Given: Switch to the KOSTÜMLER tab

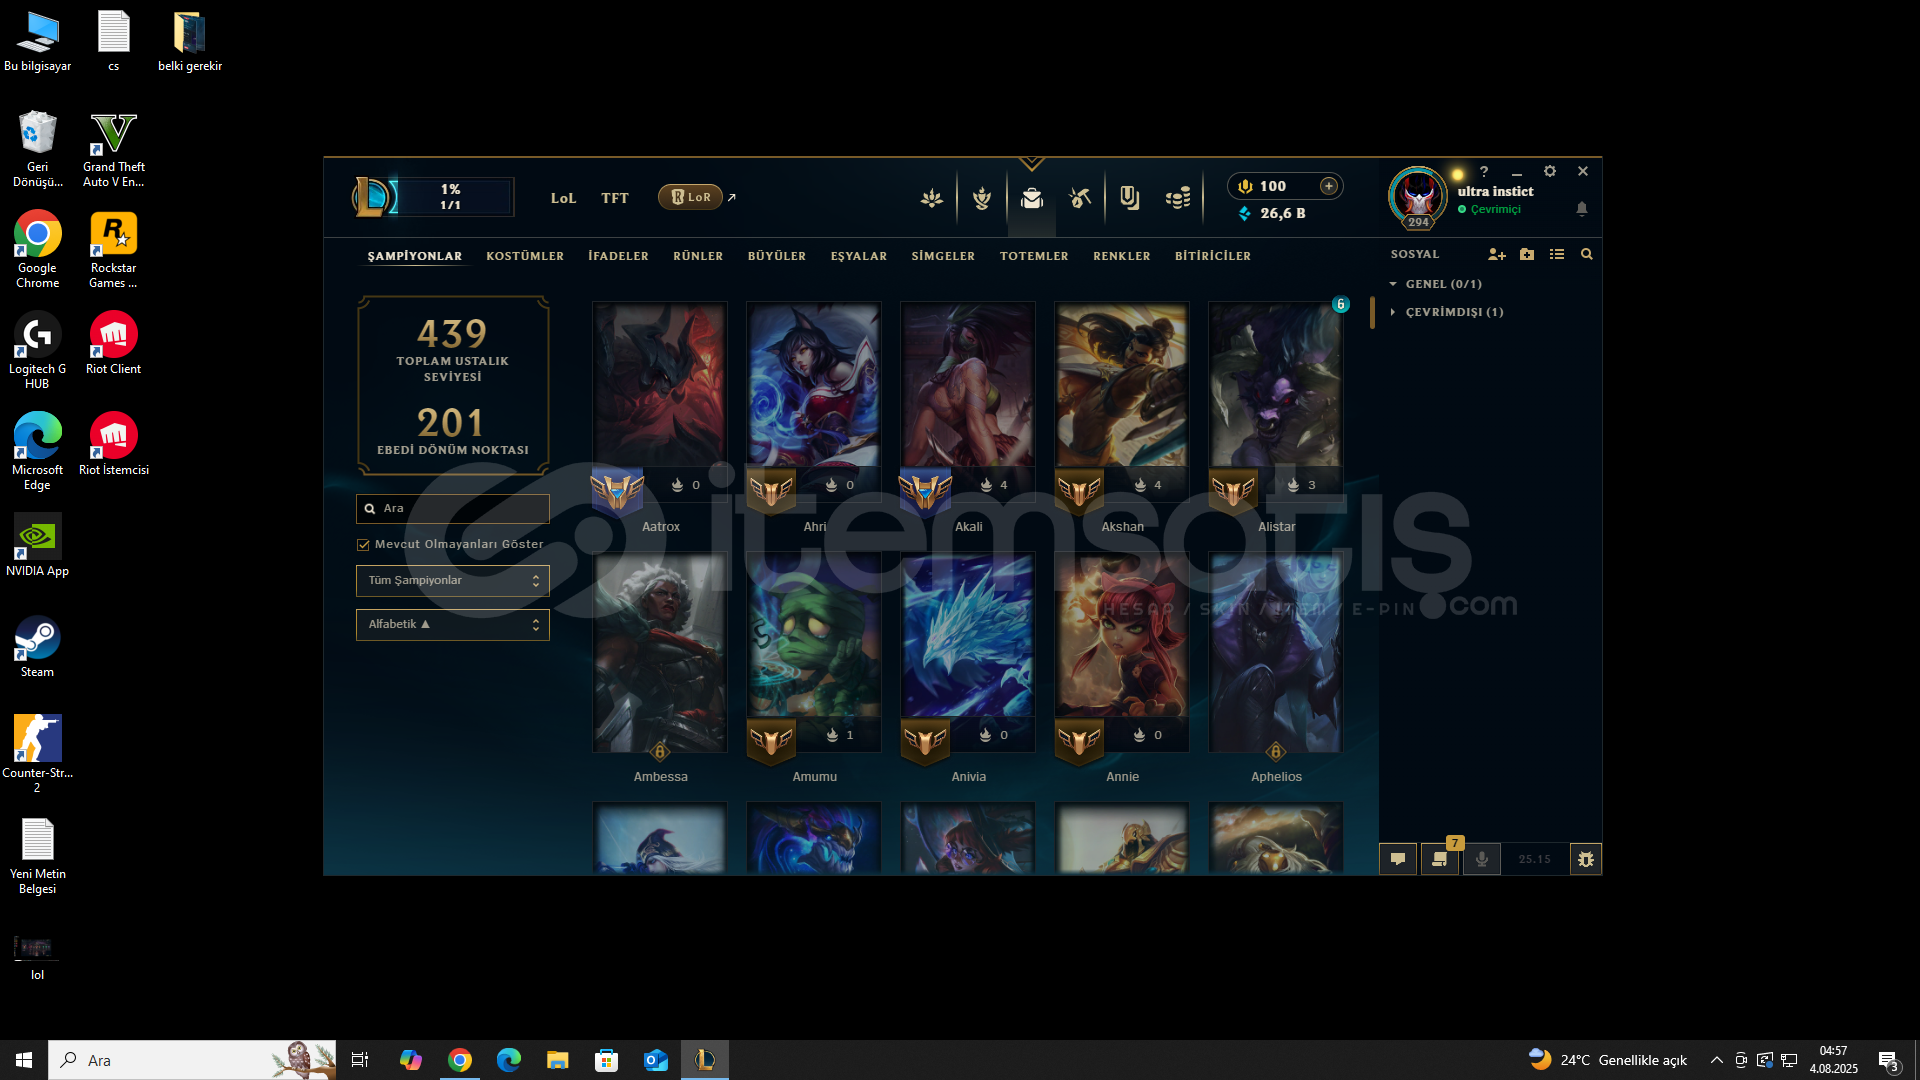Looking at the screenshot, I should [x=525, y=256].
